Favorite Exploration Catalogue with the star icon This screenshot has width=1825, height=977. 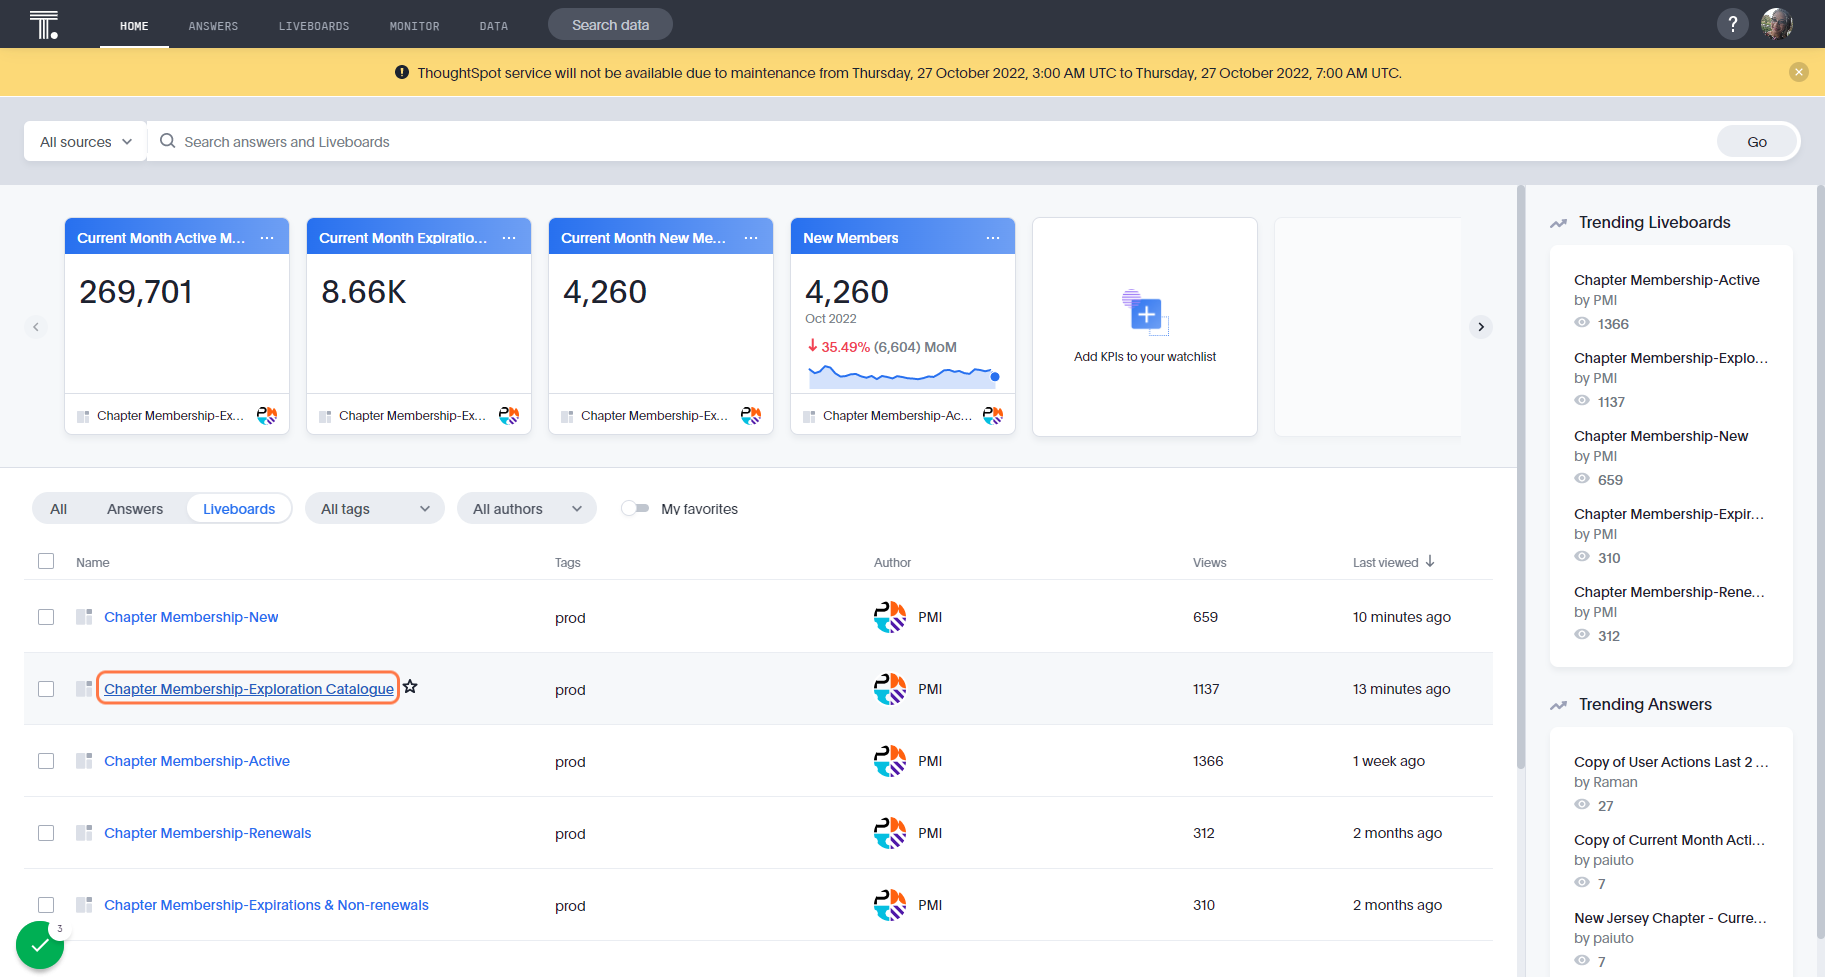(410, 687)
